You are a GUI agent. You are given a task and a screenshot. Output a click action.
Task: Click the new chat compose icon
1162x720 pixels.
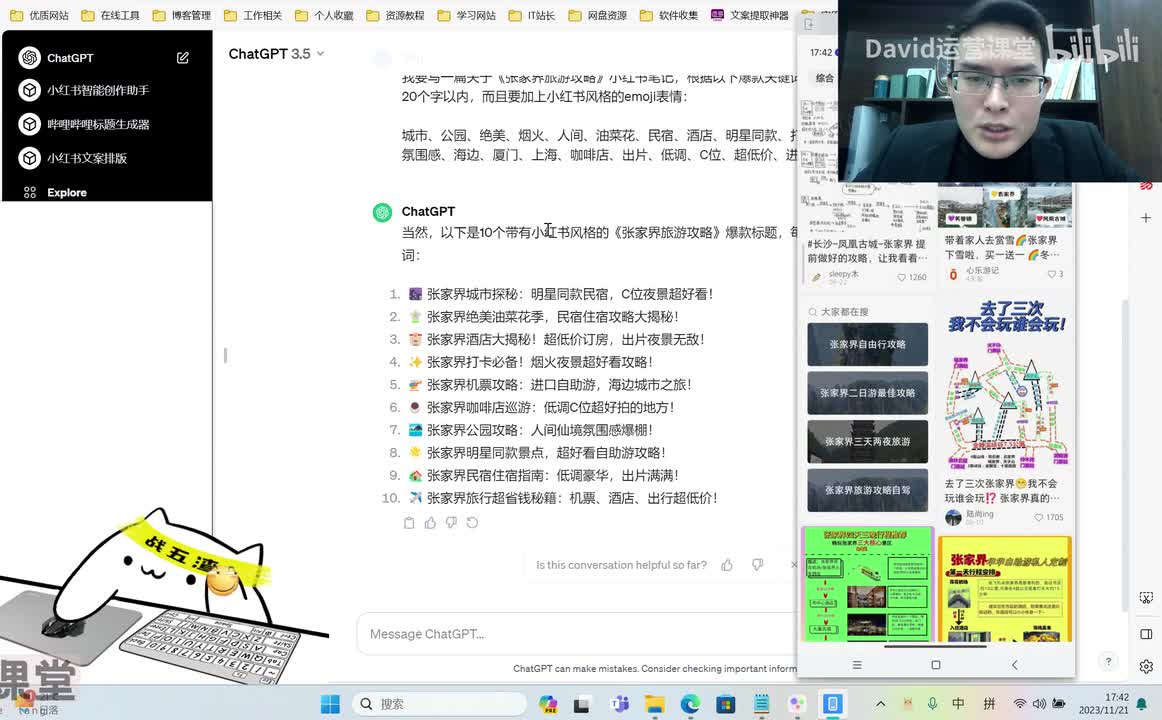[183, 58]
